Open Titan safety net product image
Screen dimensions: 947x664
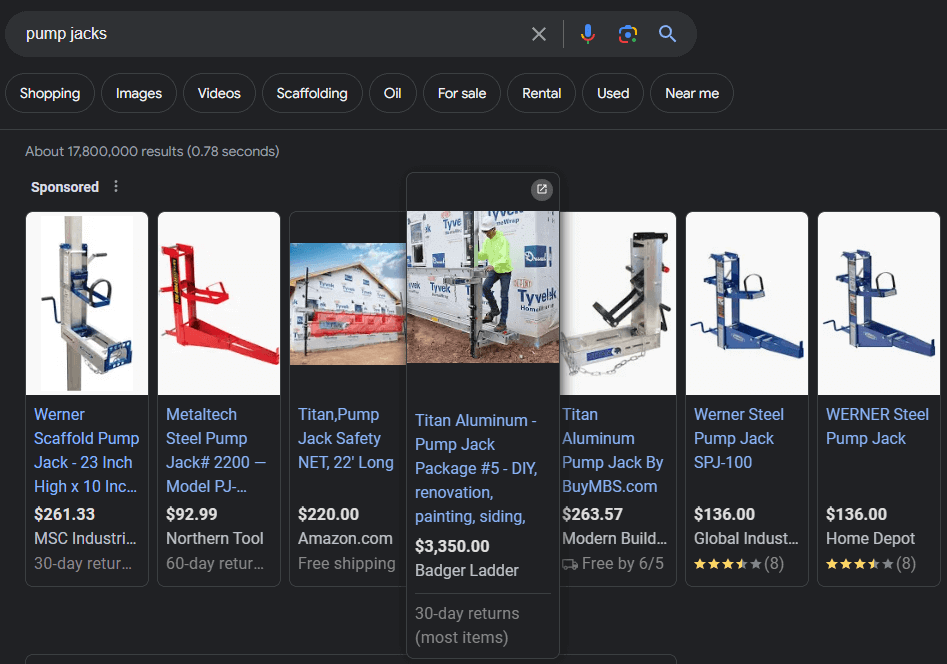(x=348, y=304)
